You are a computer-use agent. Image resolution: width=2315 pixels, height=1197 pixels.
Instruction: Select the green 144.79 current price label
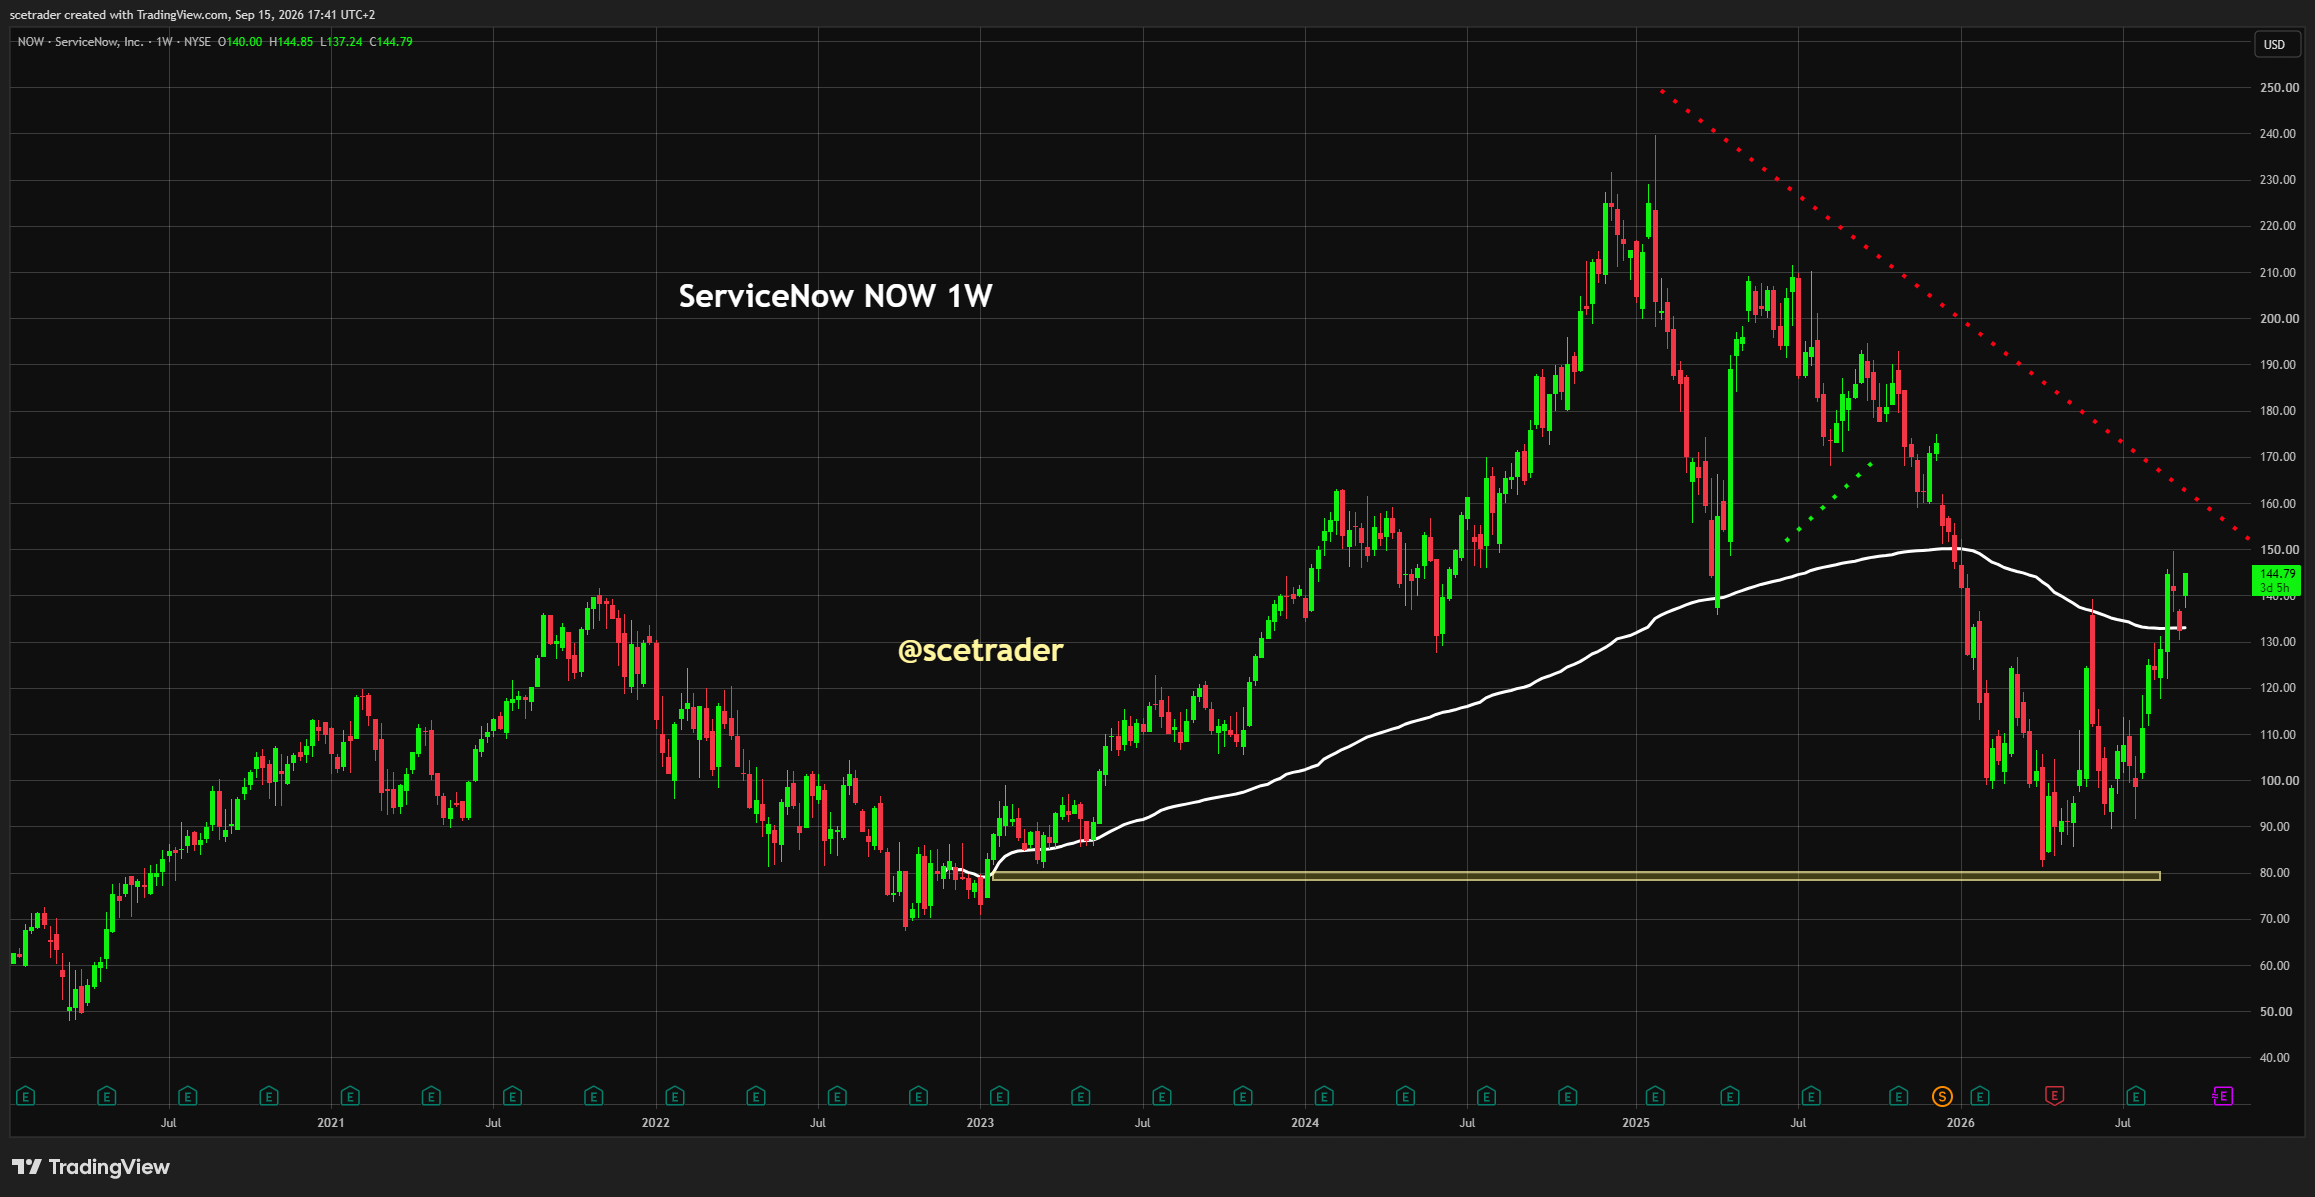[2277, 580]
